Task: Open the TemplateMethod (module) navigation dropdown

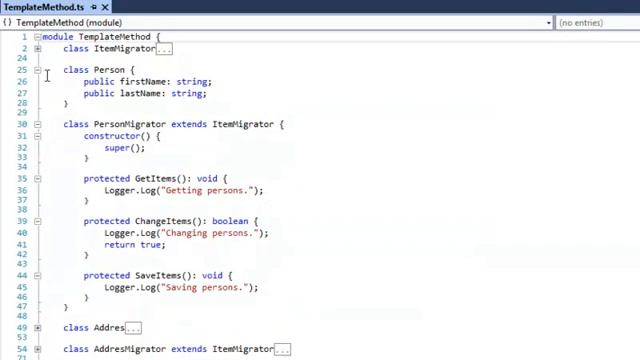Action: pyautogui.click(x=549, y=23)
